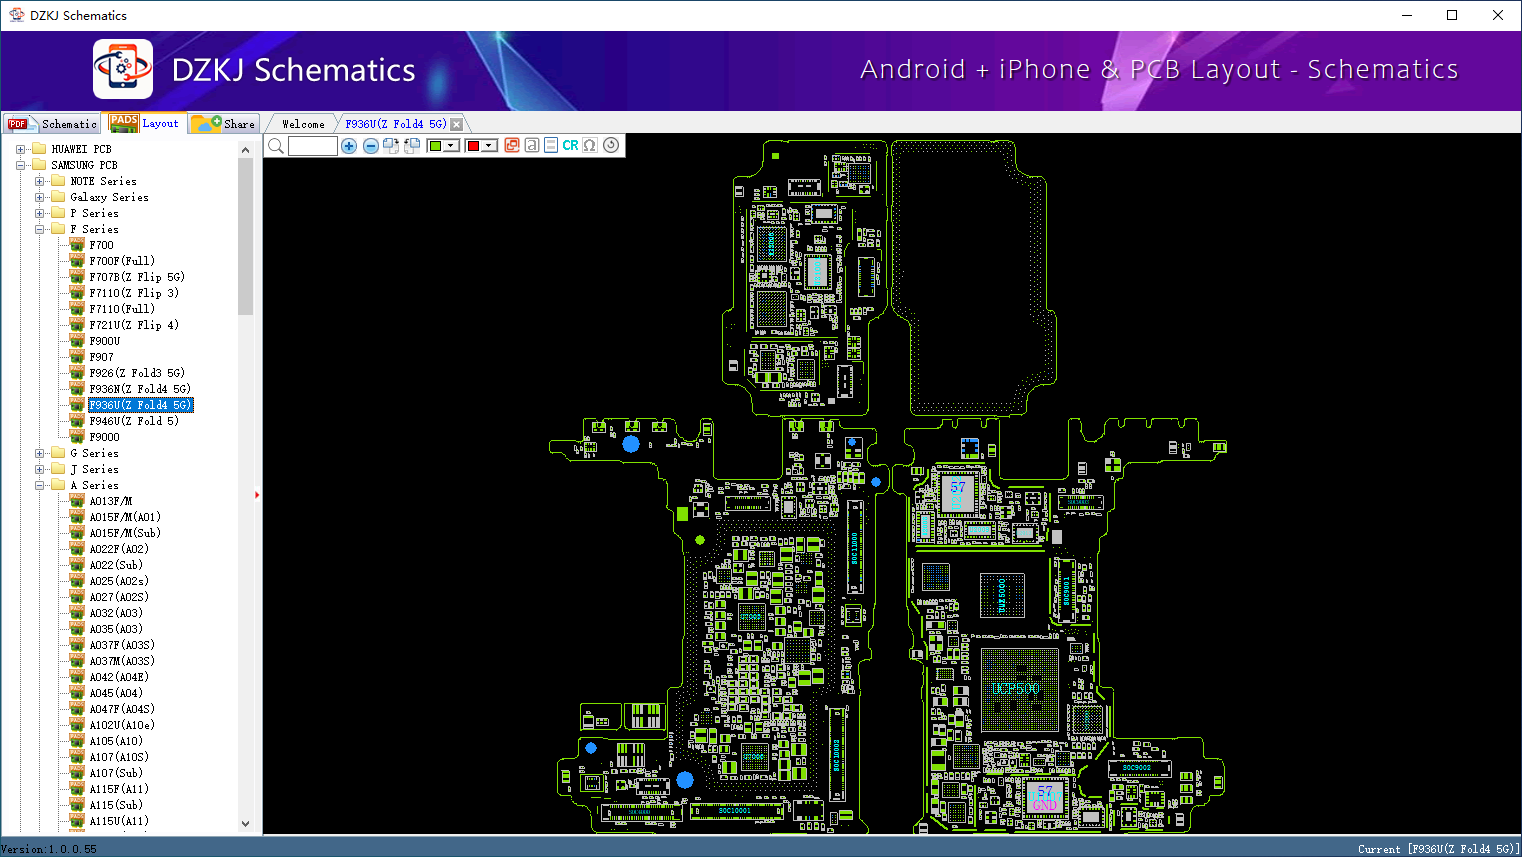
Task: Click the red overlapping squares icon
Action: tap(512, 145)
